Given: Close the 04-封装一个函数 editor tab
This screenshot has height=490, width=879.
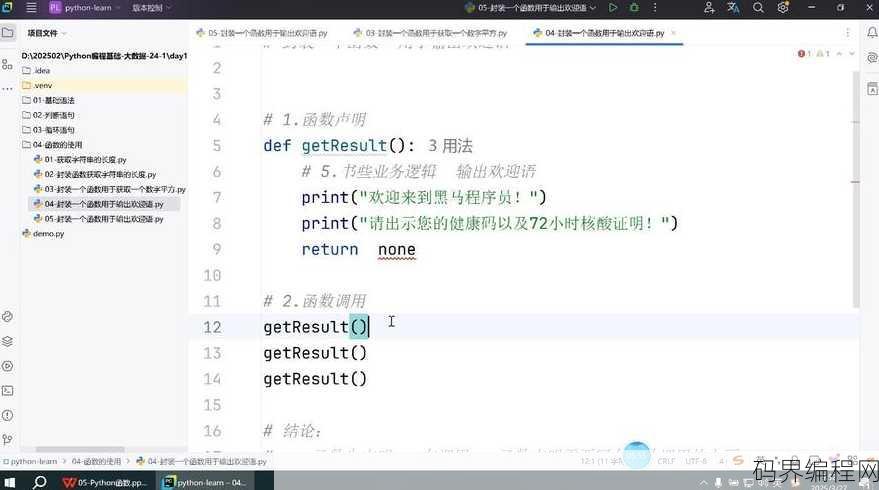Looking at the screenshot, I should coord(673,33).
